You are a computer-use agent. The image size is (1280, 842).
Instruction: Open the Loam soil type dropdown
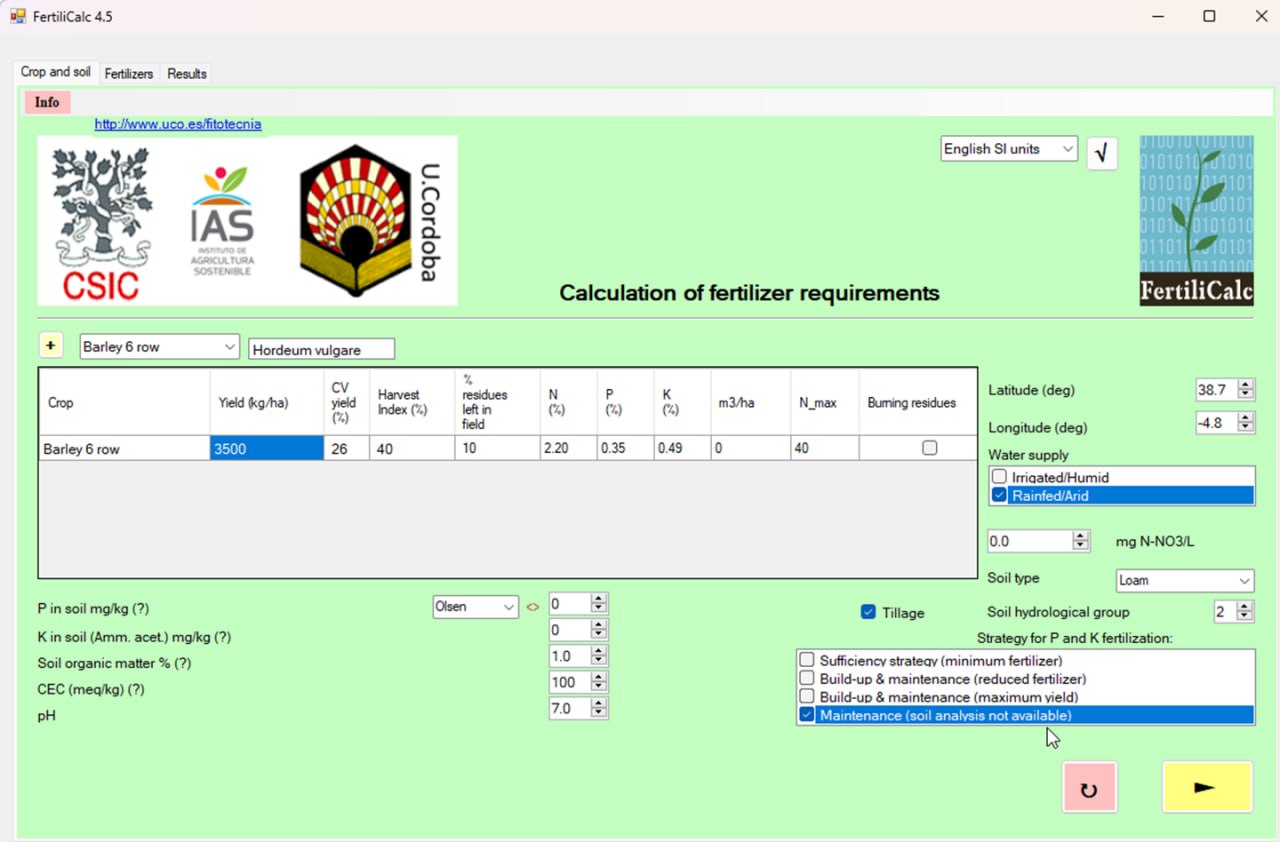(1185, 580)
